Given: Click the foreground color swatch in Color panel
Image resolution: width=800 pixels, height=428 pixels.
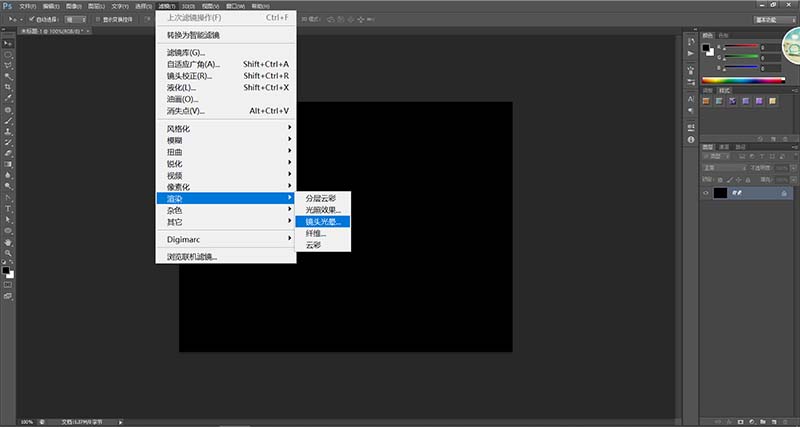Looking at the screenshot, I should (x=706, y=48).
